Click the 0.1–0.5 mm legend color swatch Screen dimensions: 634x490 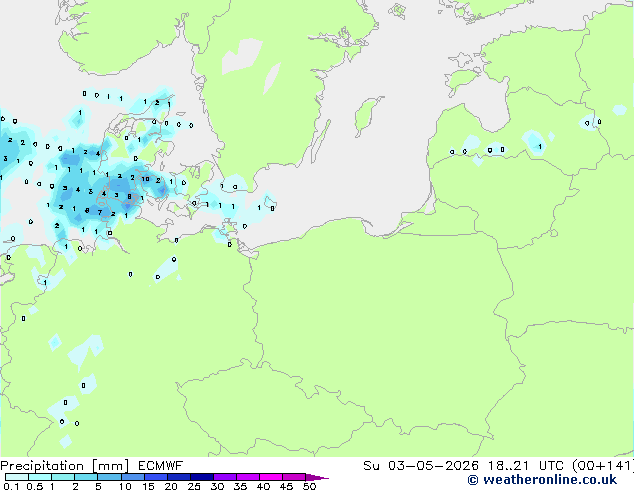pos(17,477)
